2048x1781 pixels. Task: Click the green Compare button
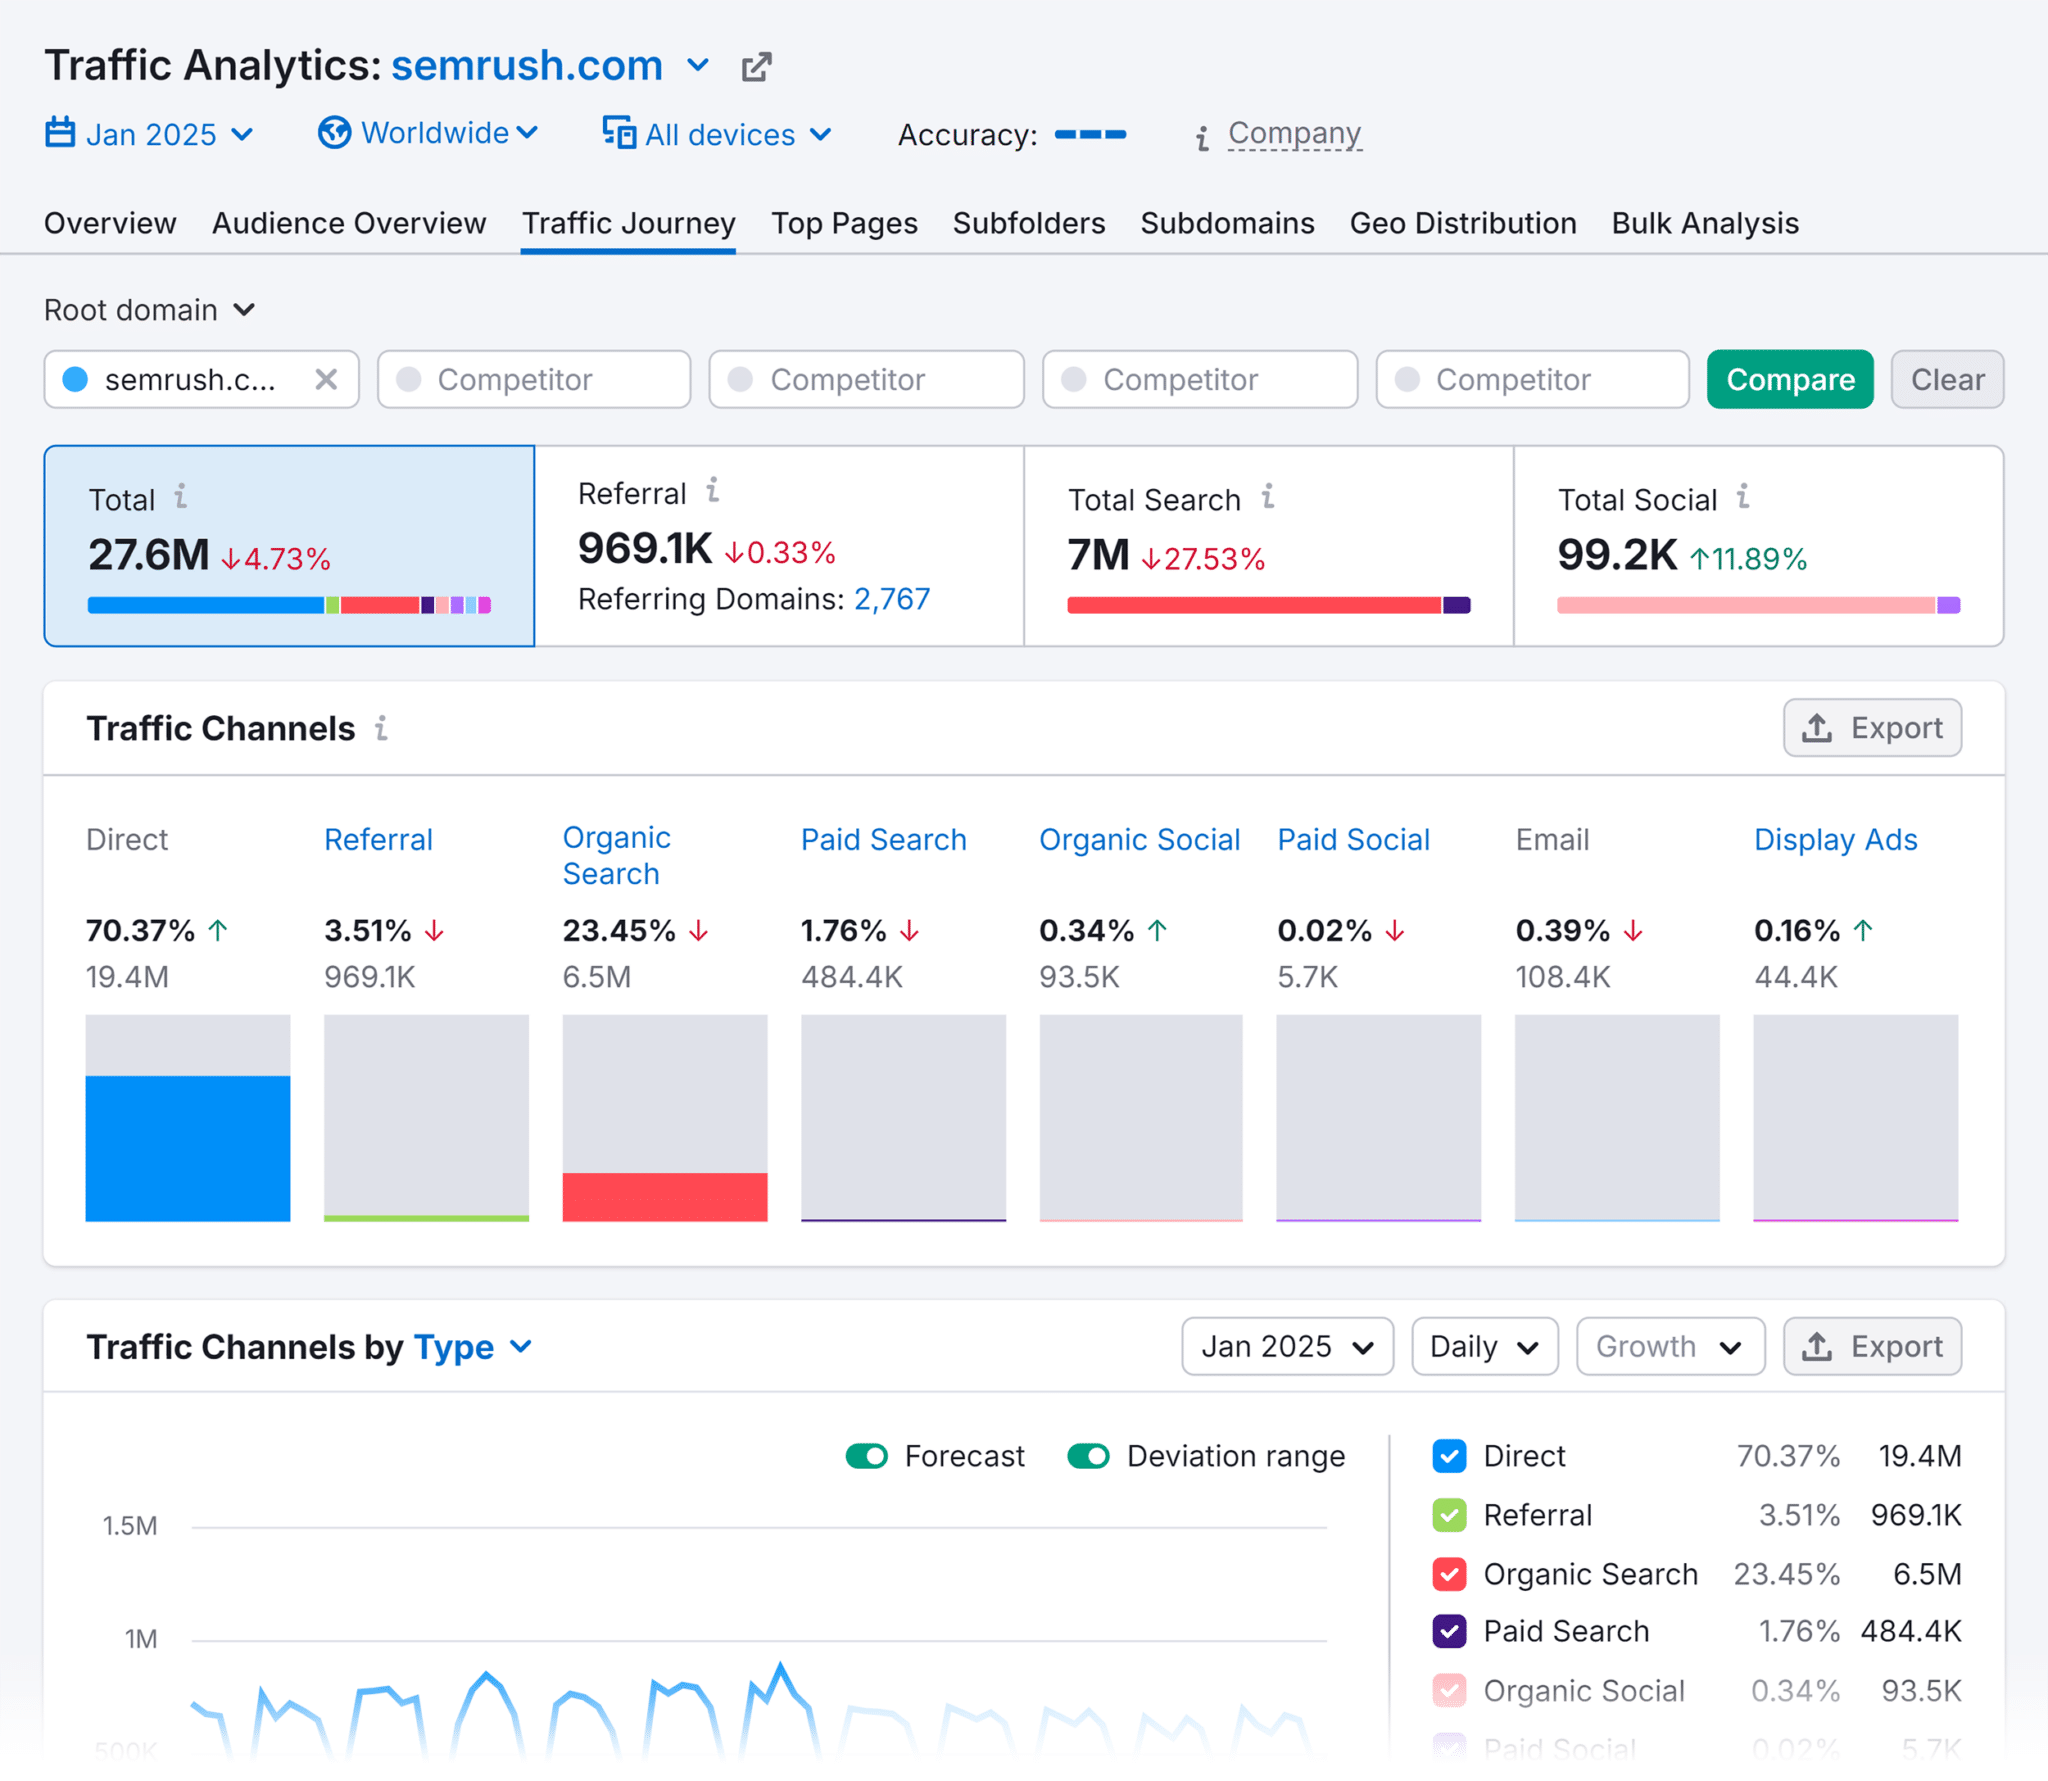[1790, 379]
